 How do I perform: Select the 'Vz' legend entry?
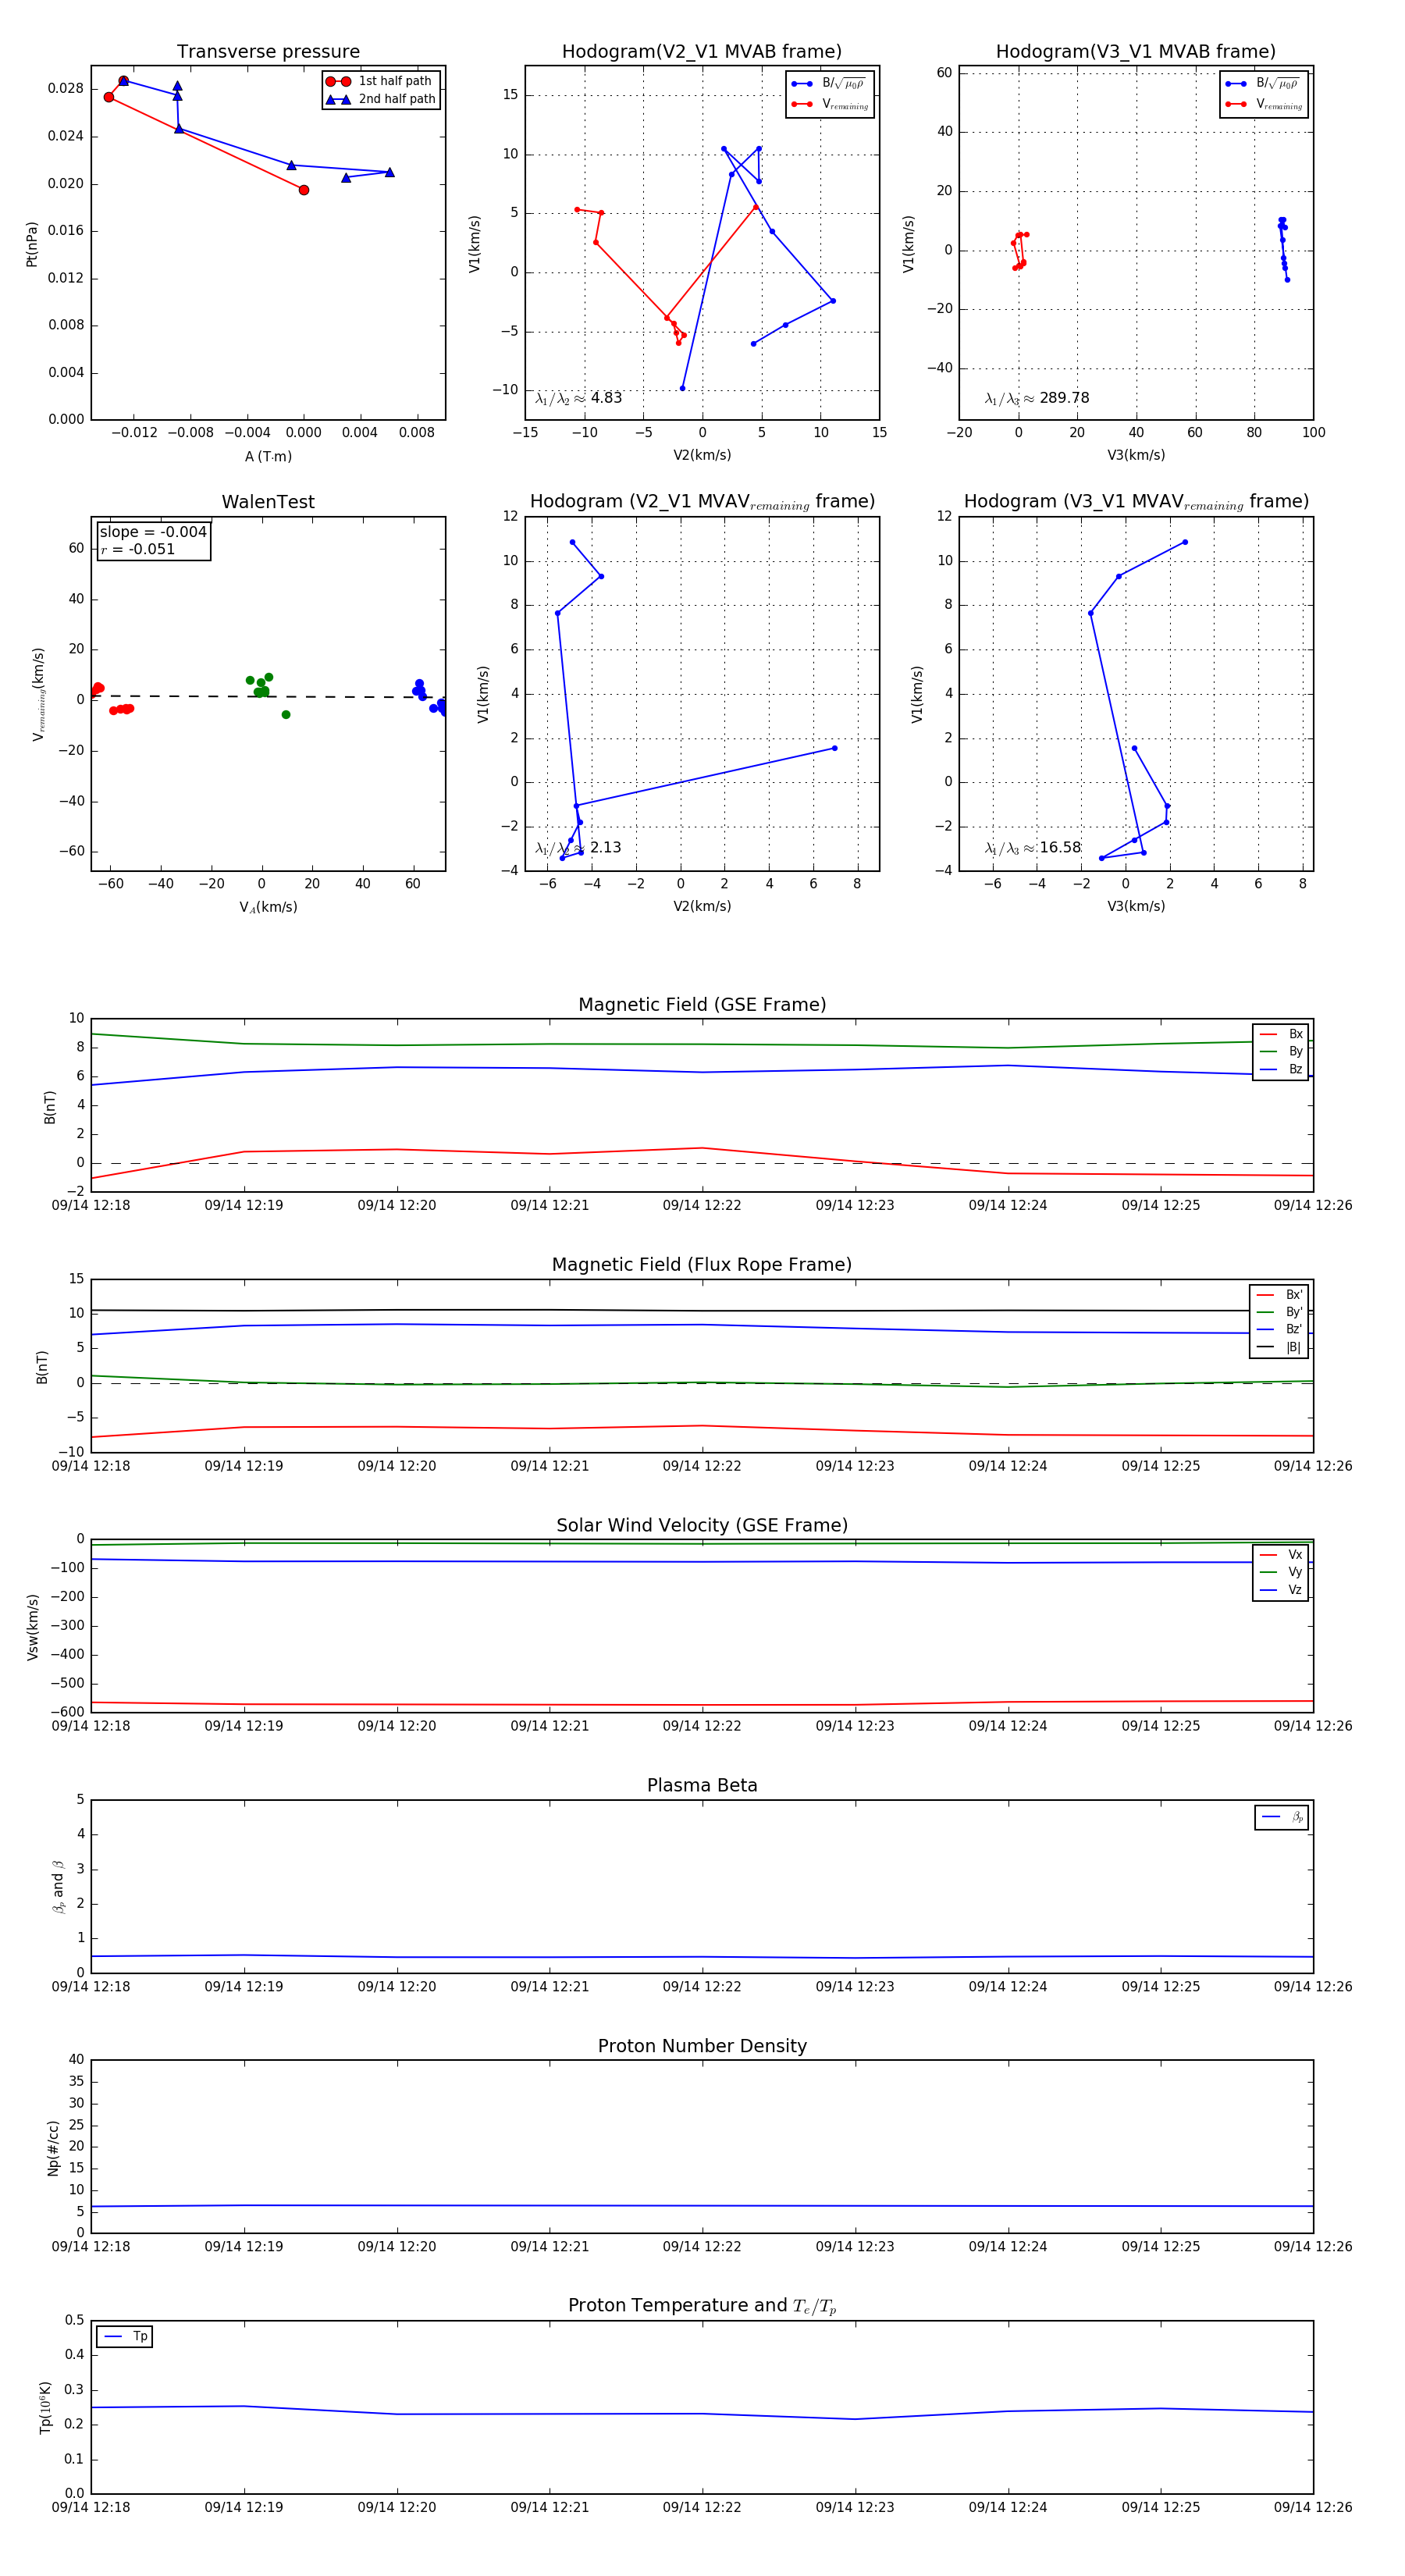[1281, 1590]
